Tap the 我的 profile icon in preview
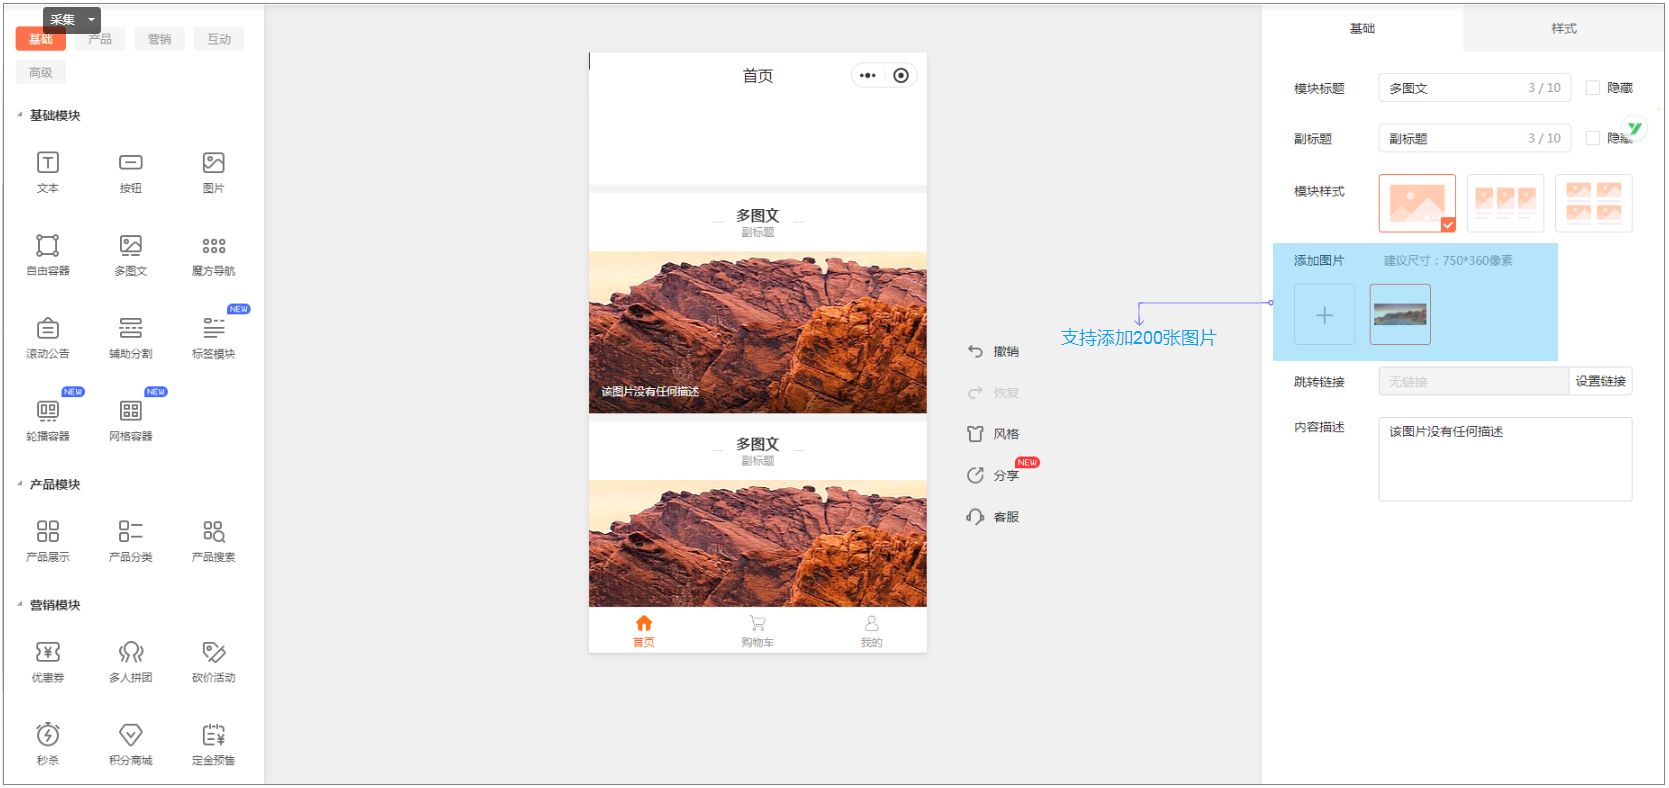 (872, 623)
